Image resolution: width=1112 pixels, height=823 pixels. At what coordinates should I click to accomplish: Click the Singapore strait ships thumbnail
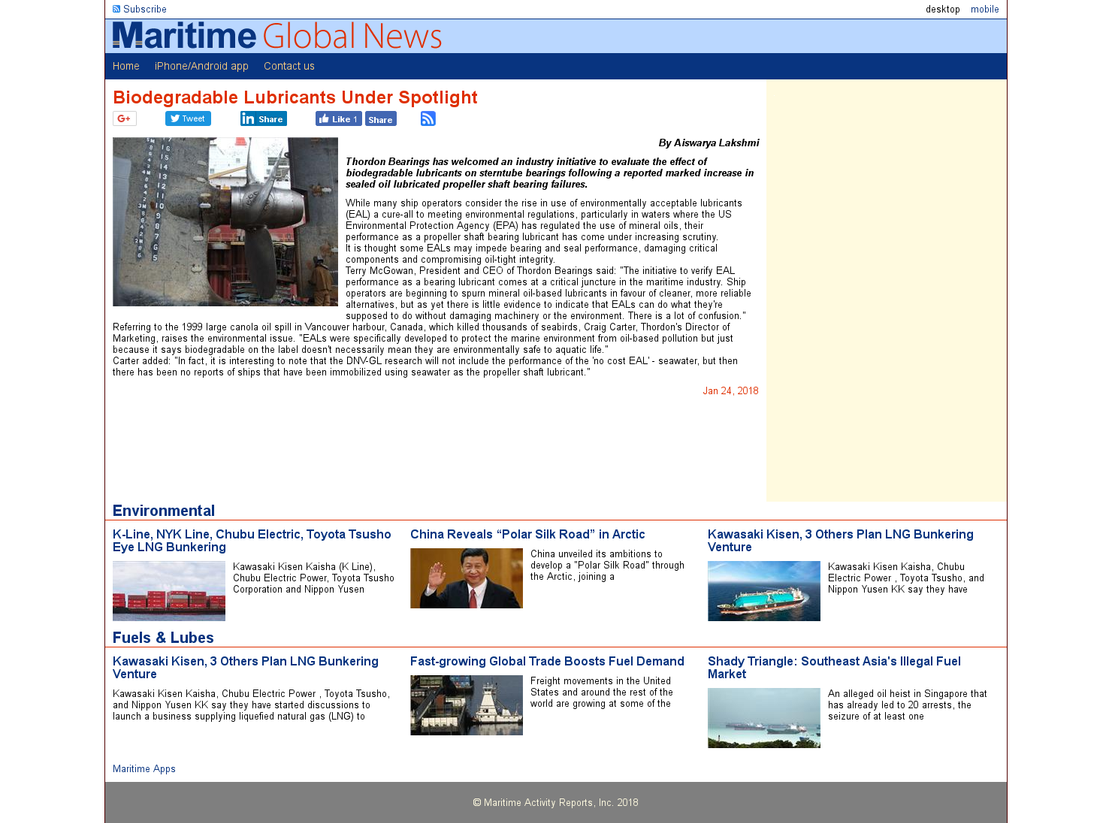click(x=764, y=718)
